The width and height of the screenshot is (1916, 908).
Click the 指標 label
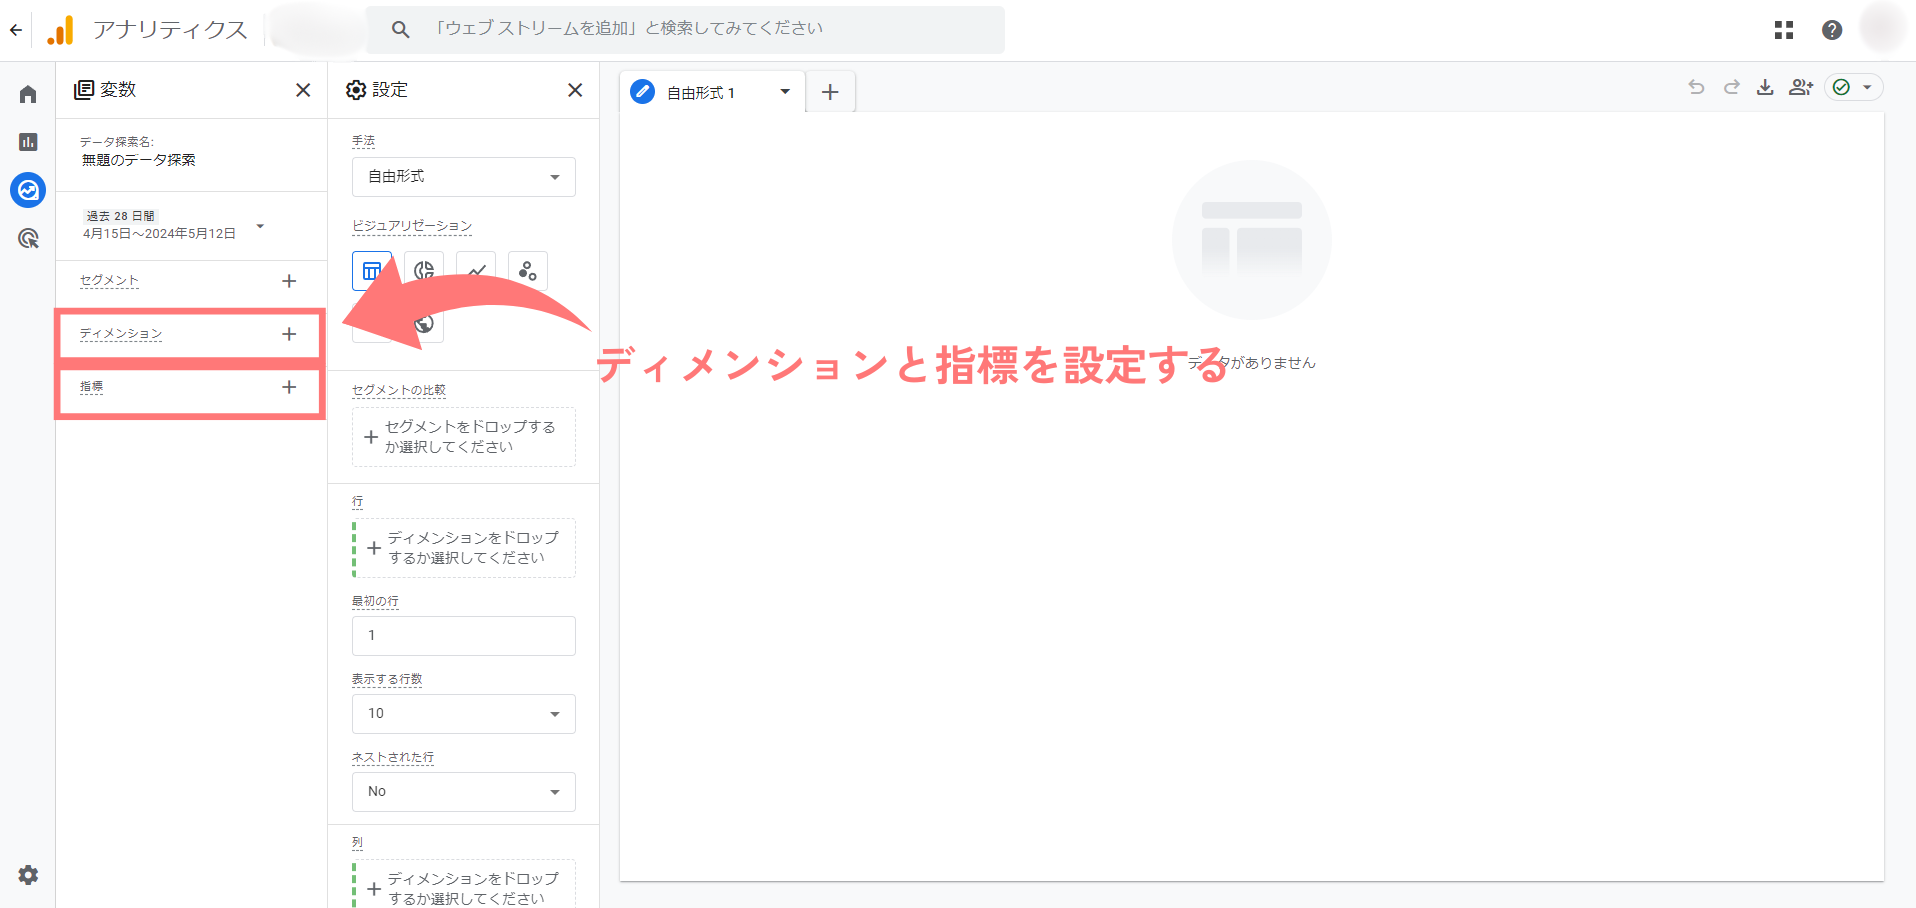(x=92, y=387)
